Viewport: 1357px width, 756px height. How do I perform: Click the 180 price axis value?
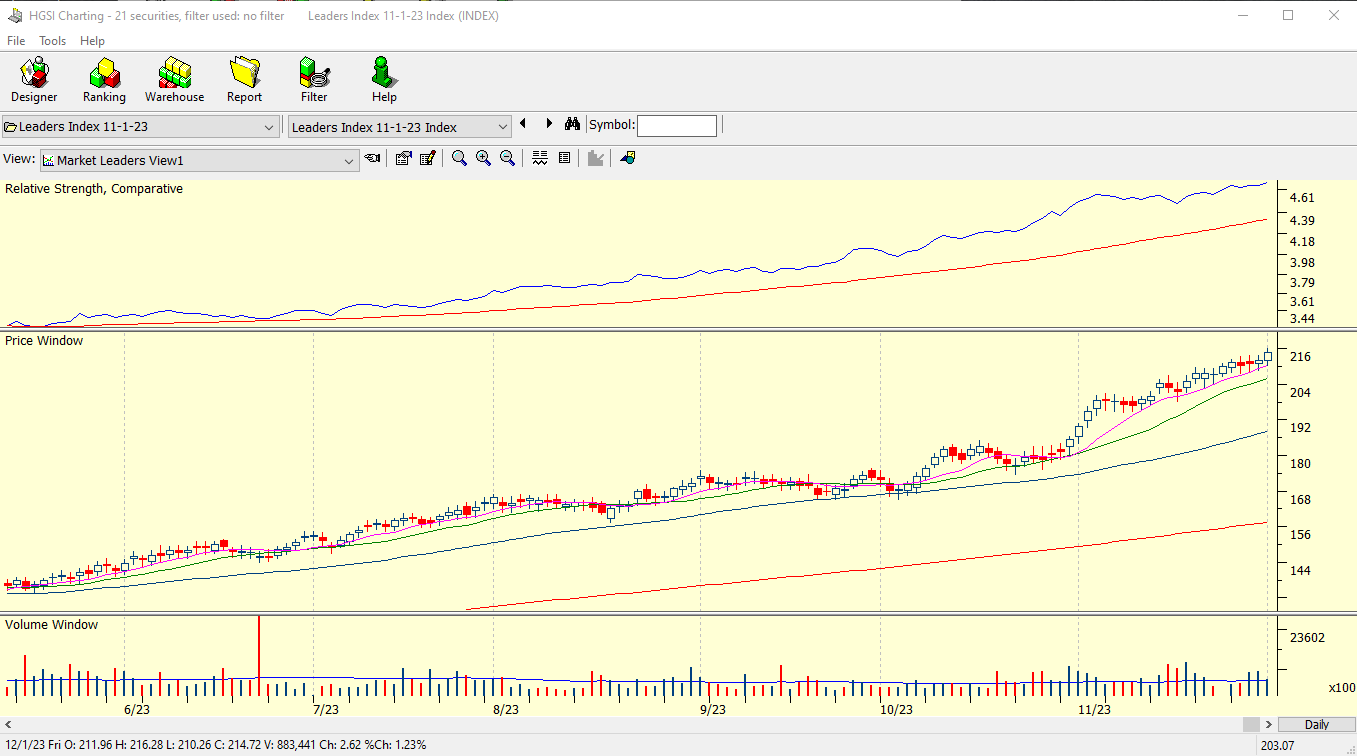(1300, 463)
